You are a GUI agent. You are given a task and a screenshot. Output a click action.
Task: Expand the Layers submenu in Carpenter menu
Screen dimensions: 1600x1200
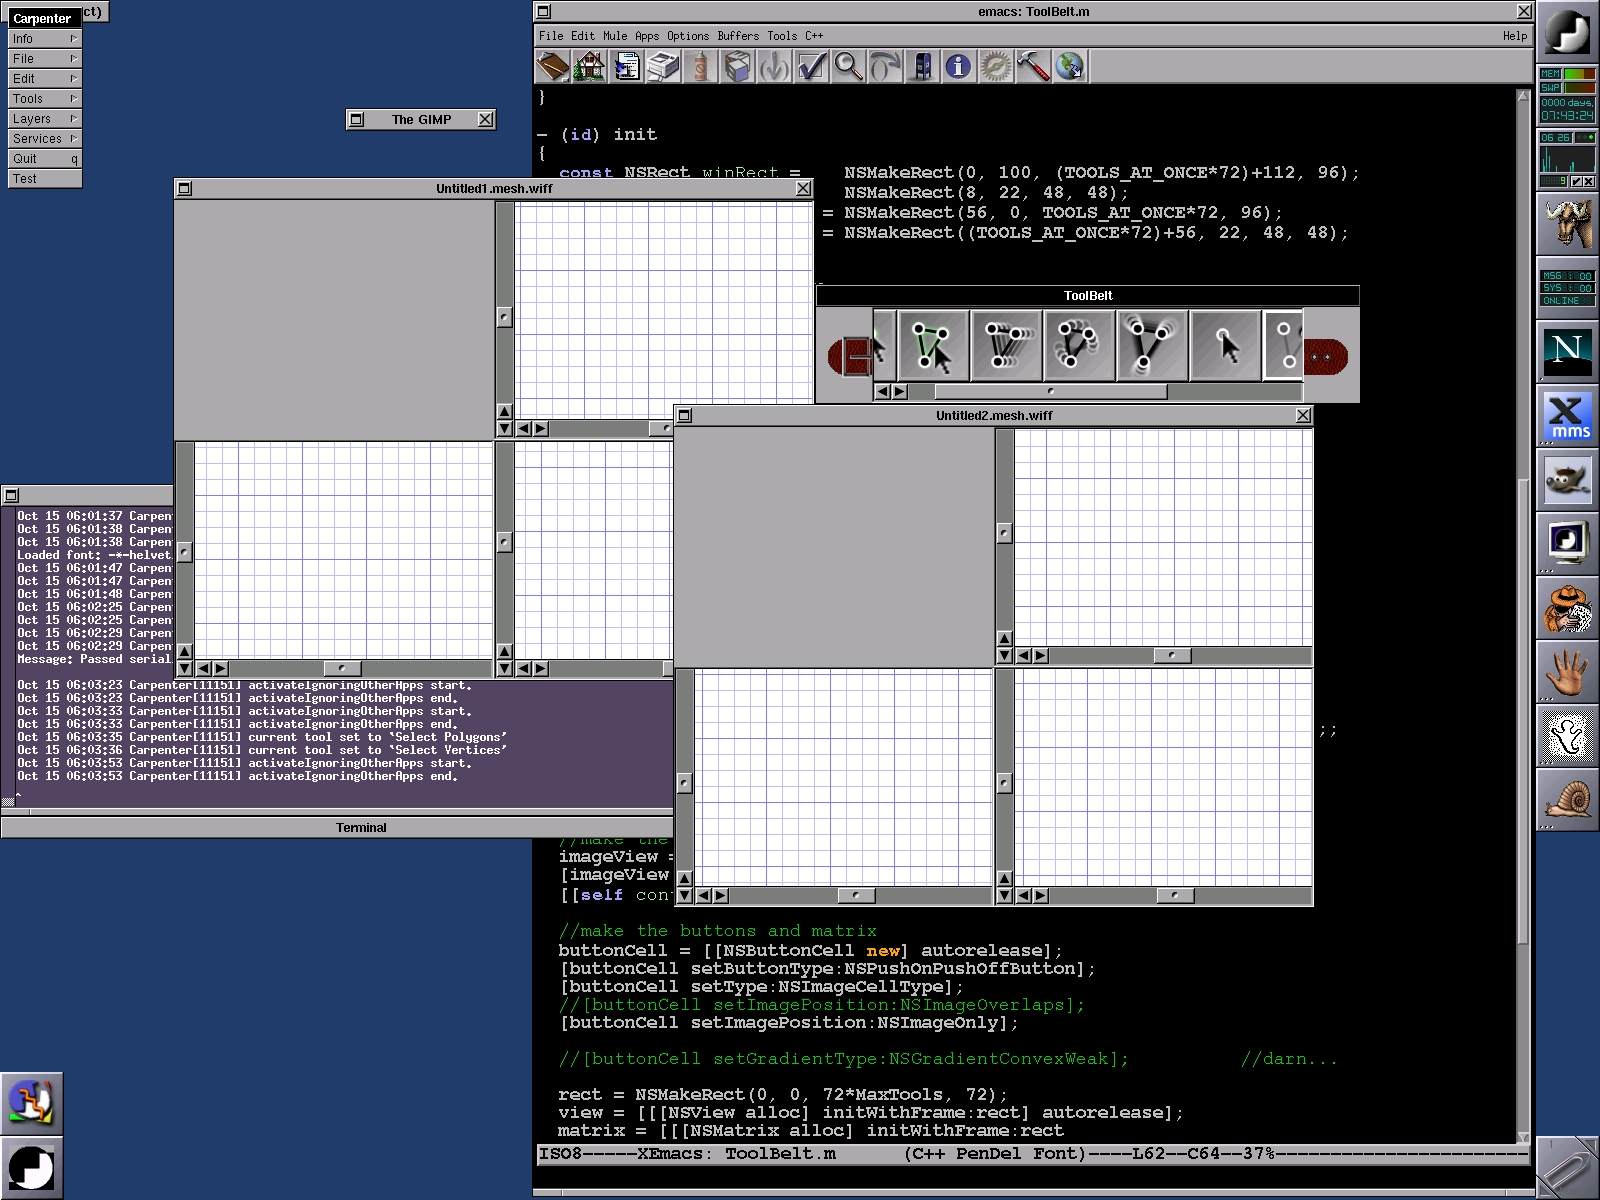pyautogui.click(x=45, y=118)
